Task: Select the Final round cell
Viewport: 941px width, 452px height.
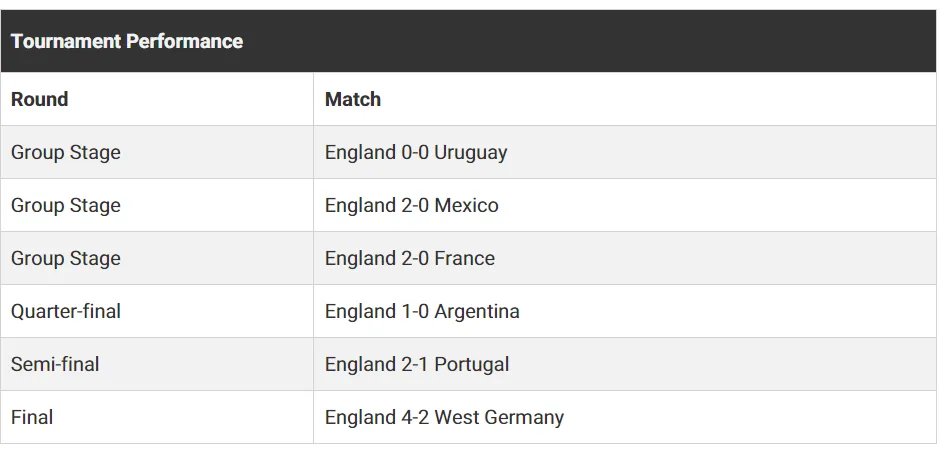Action: click(157, 417)
